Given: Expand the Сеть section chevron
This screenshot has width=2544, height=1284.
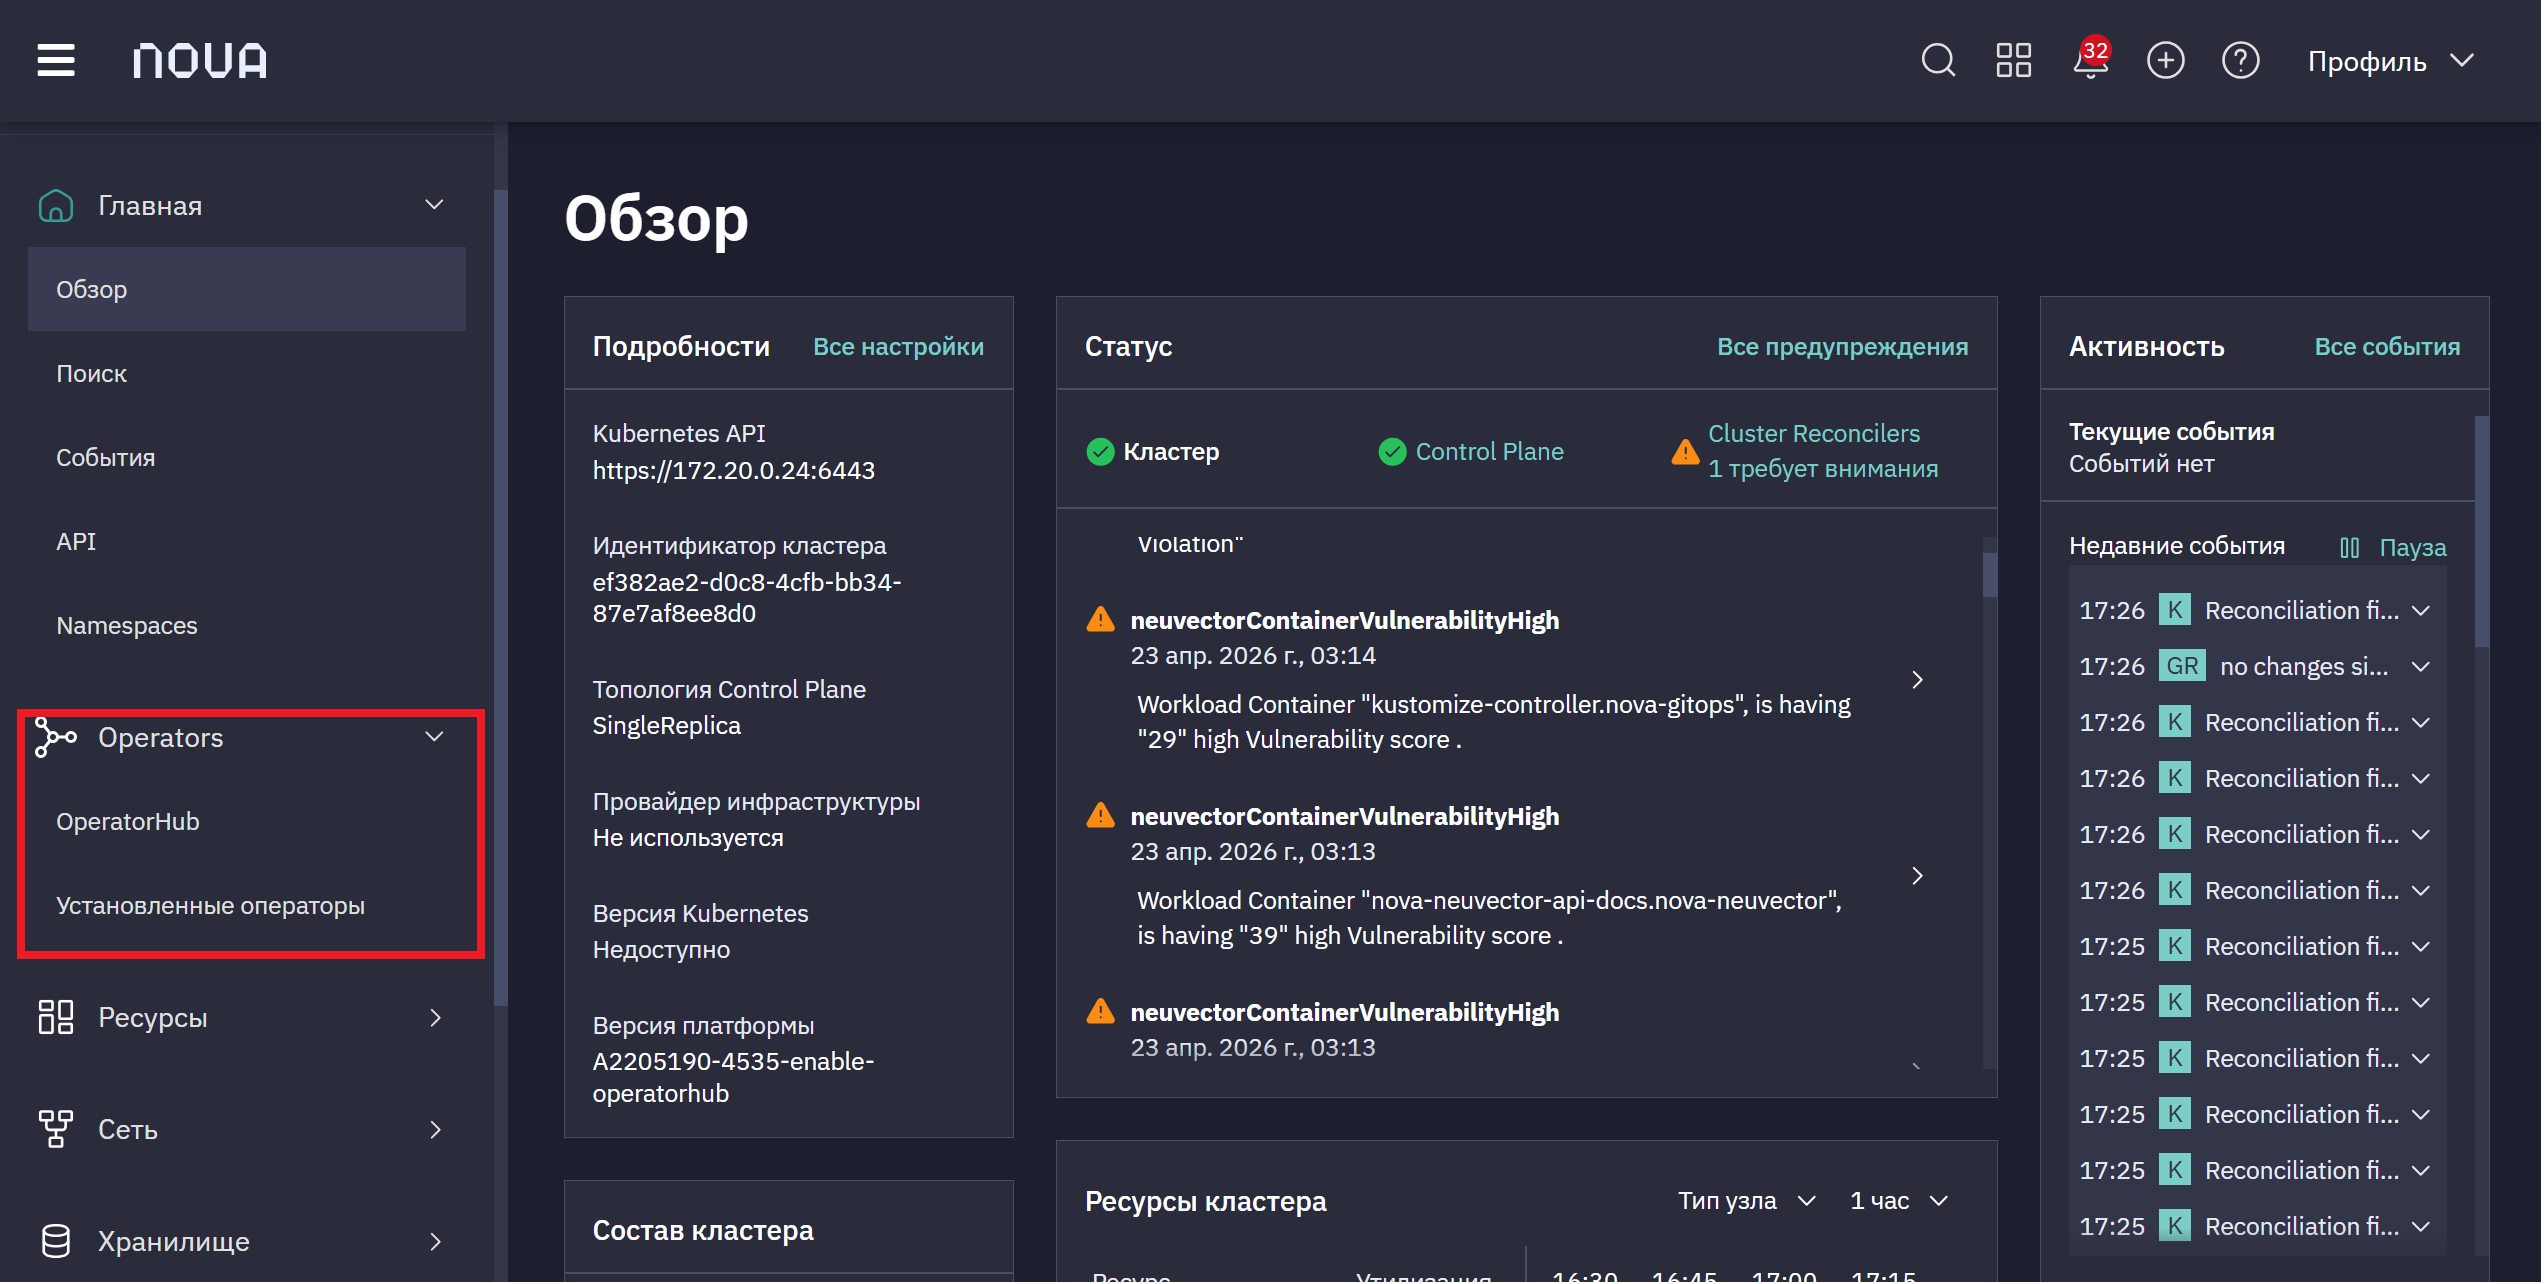Looking at the screenshot, I should 435,1130.
